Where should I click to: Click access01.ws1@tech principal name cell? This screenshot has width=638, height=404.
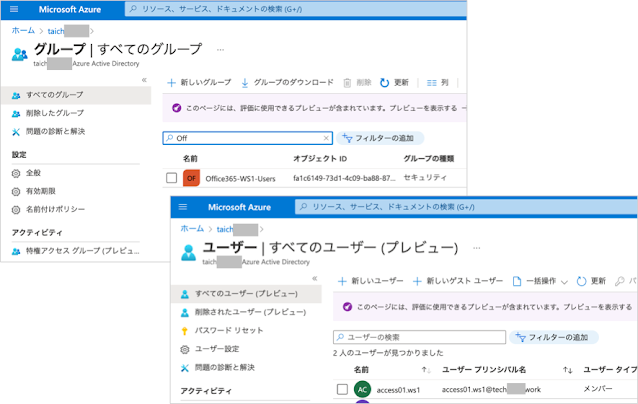tap(492, 389)
